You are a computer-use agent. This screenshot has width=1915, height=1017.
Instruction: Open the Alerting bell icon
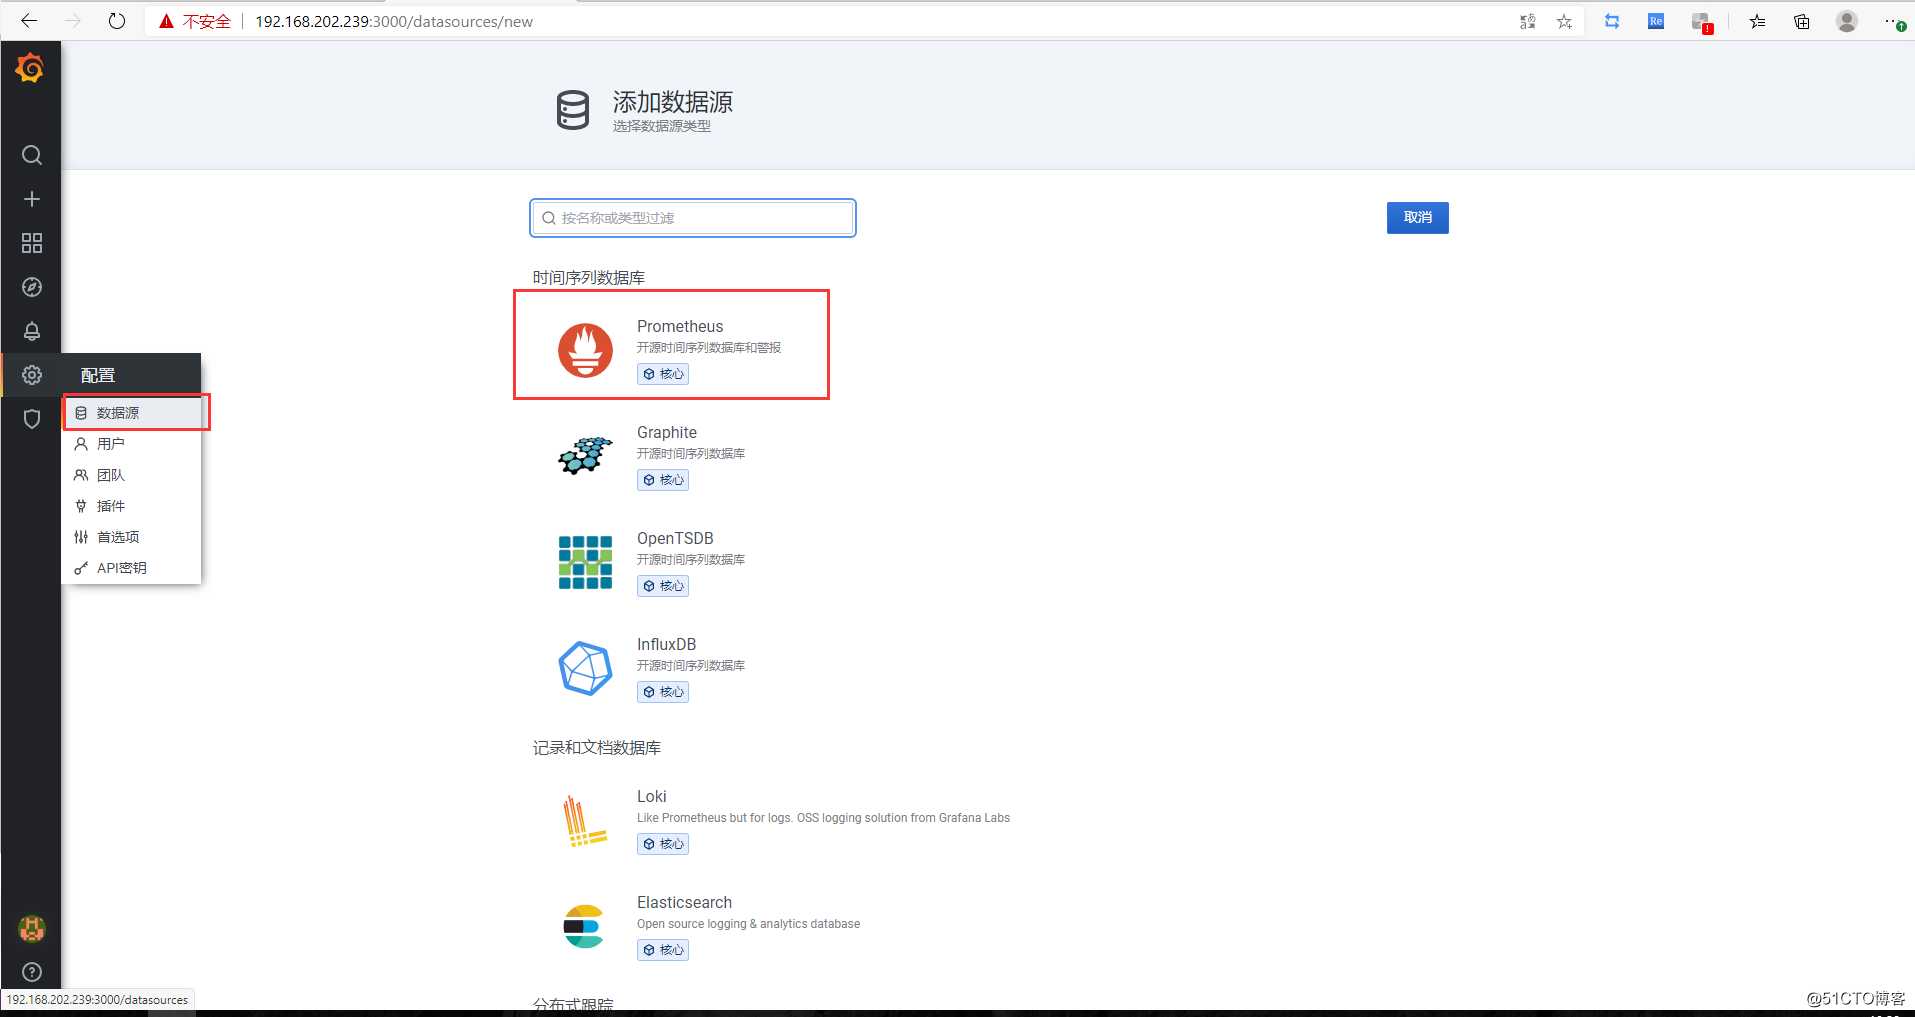pyautogui.click(x=32, y=331)
